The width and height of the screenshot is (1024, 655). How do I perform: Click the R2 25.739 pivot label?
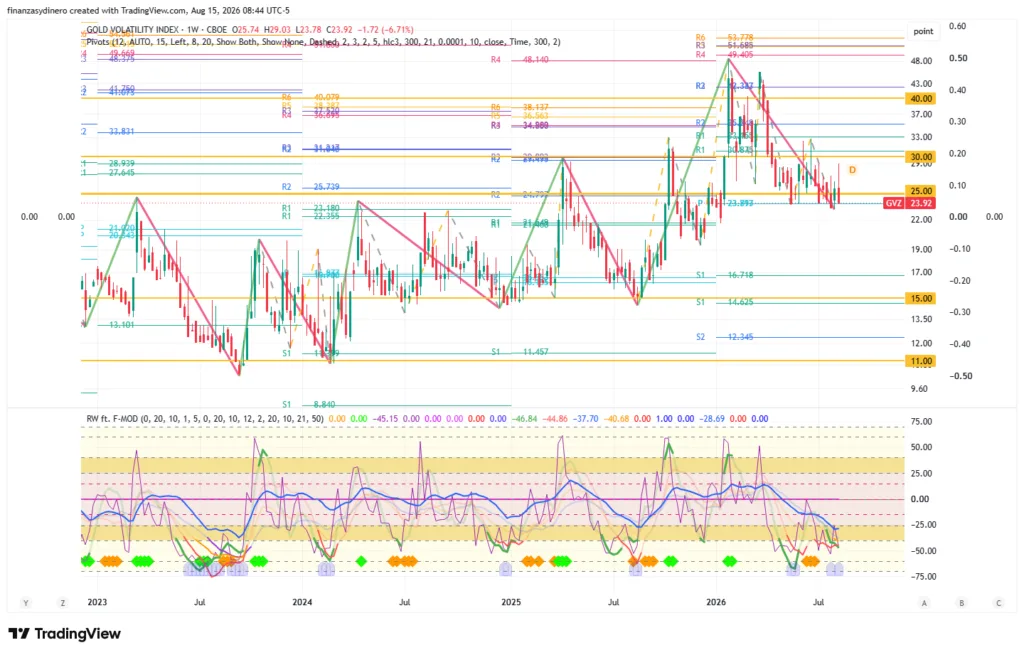coord(311,187)
